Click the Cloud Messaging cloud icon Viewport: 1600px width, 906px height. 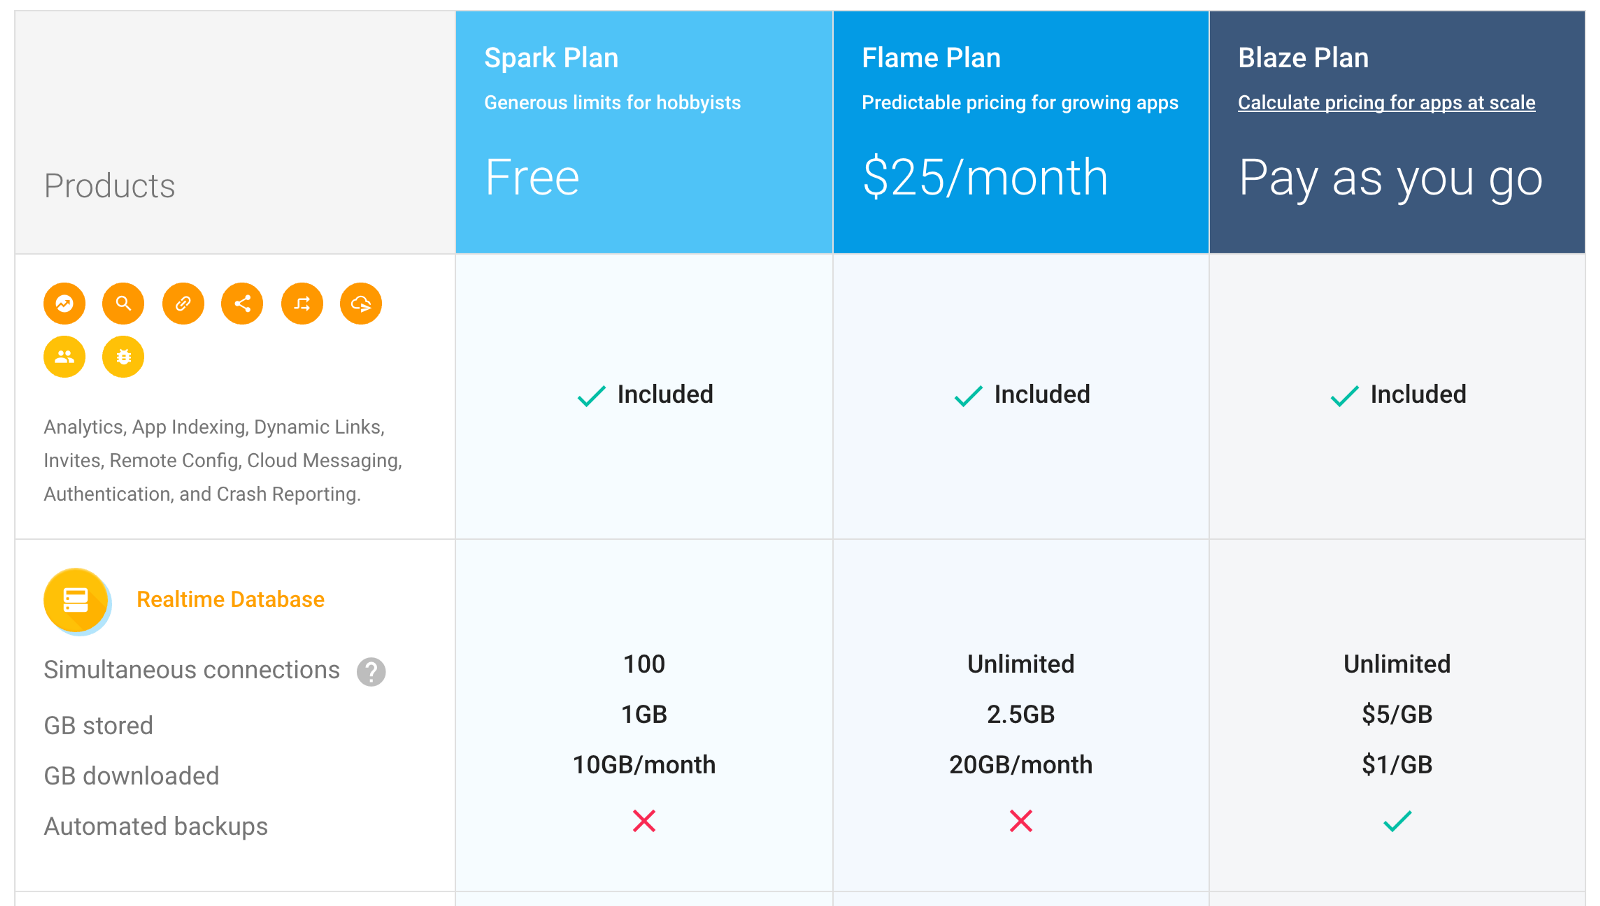click(x=361, y=304)
